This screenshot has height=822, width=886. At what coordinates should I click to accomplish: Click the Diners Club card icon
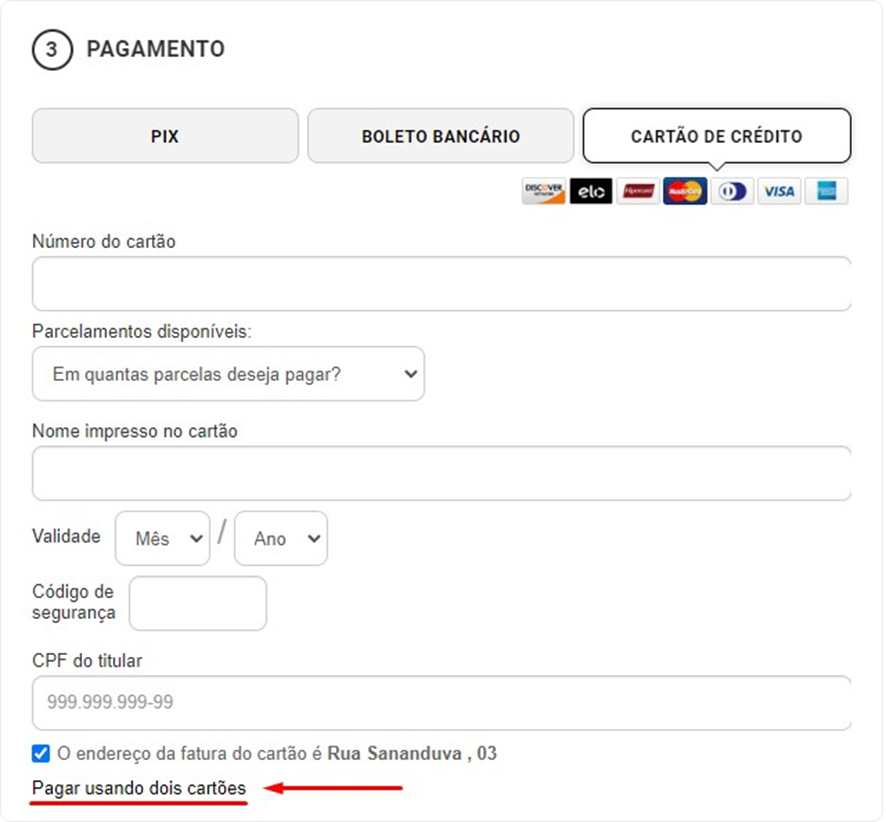coord(732,191)
